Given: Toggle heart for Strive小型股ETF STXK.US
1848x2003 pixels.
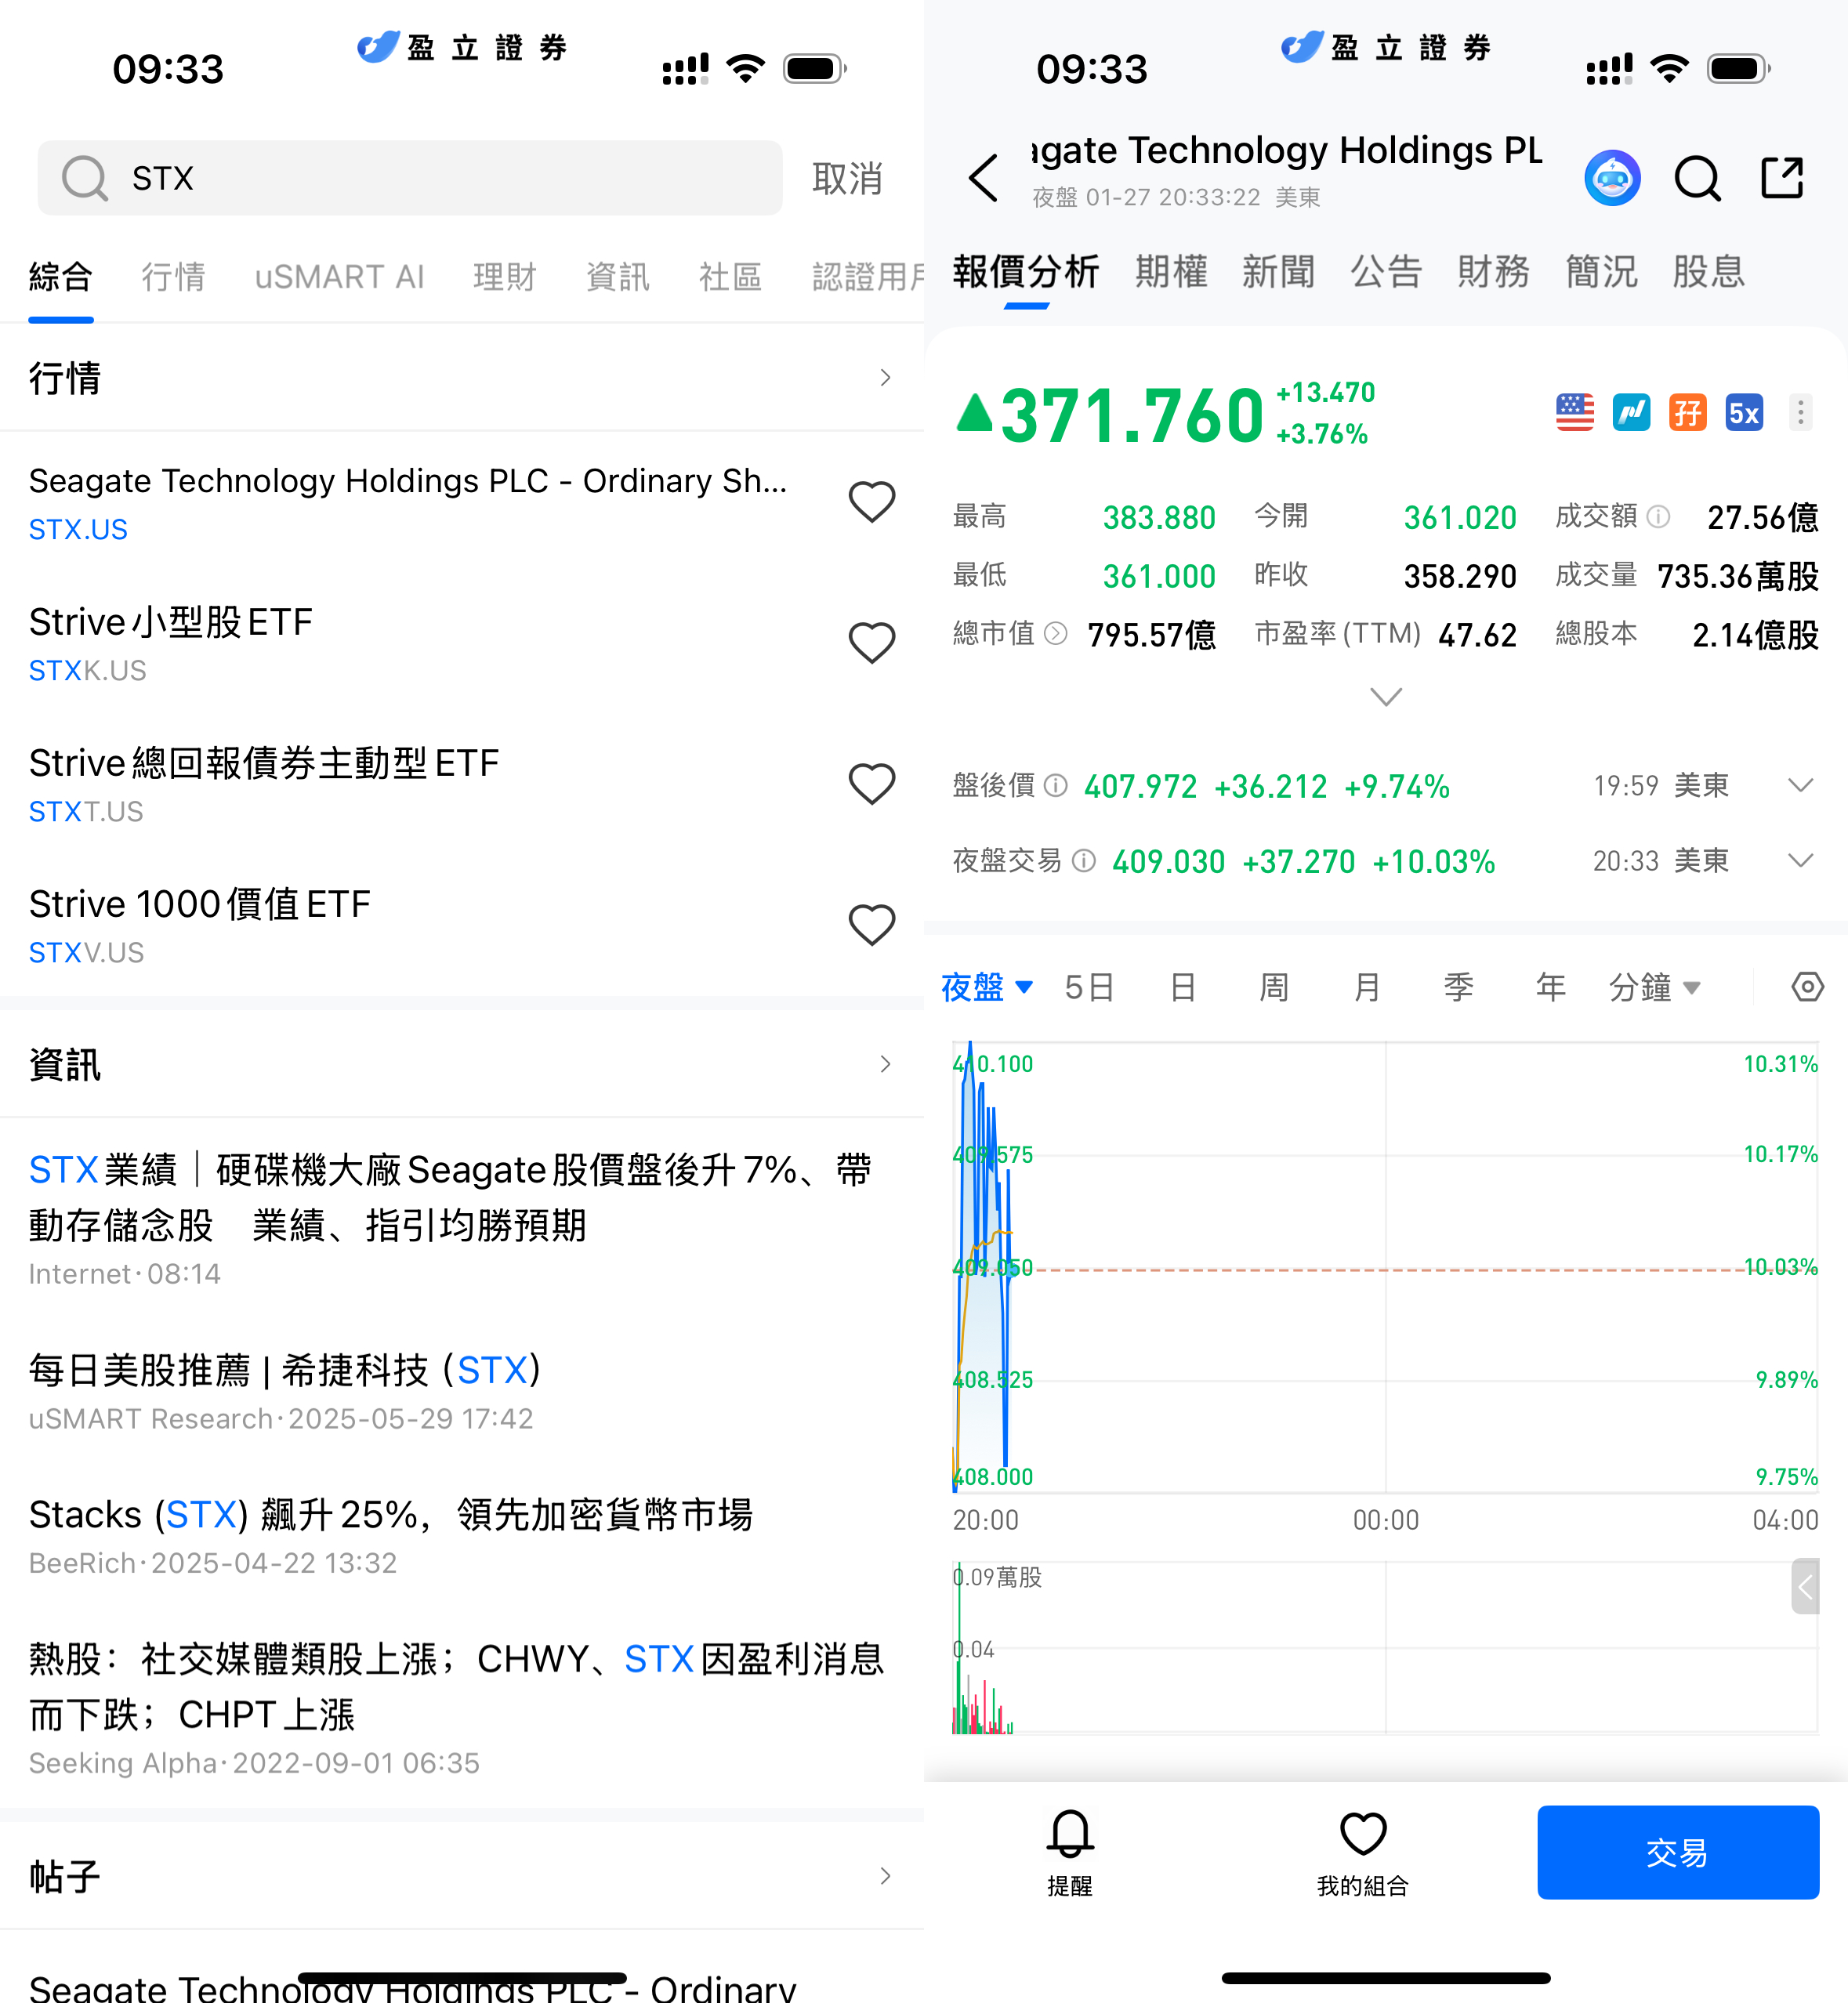Looking at the screenshot, I should pyautogui.click(x=871, y=643).
